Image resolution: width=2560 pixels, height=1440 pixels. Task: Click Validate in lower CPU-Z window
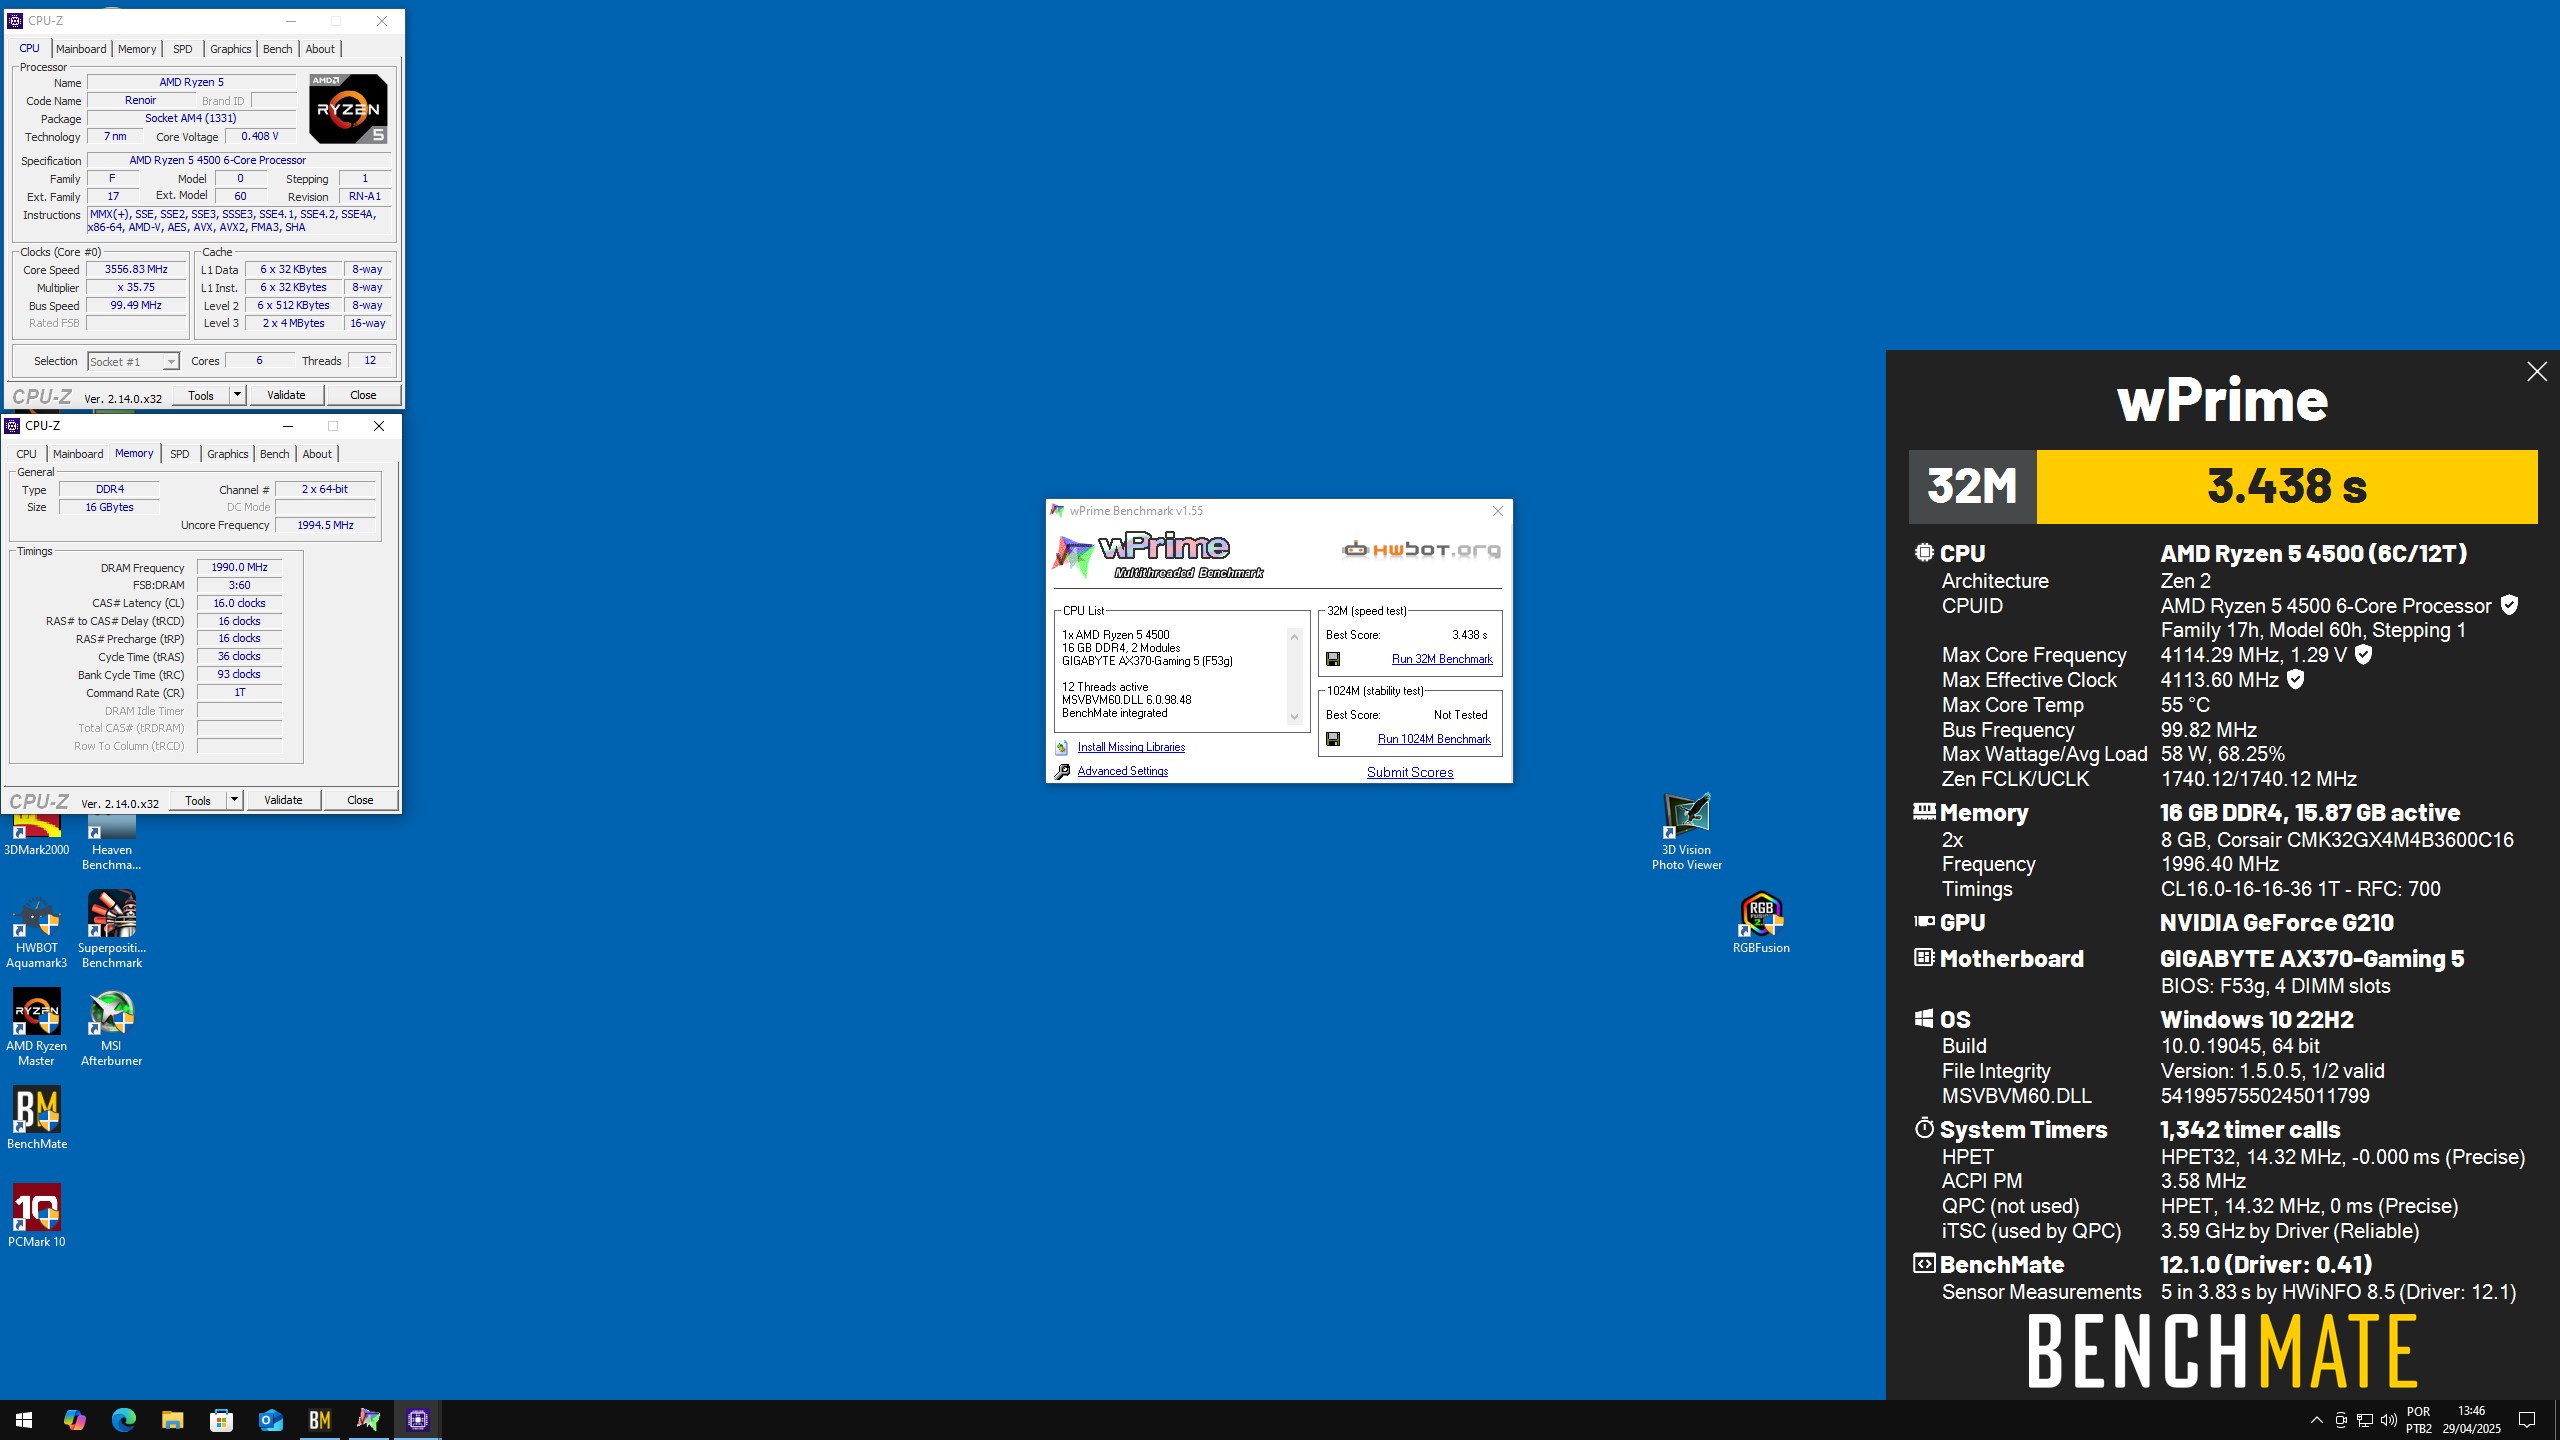(283, 800)
